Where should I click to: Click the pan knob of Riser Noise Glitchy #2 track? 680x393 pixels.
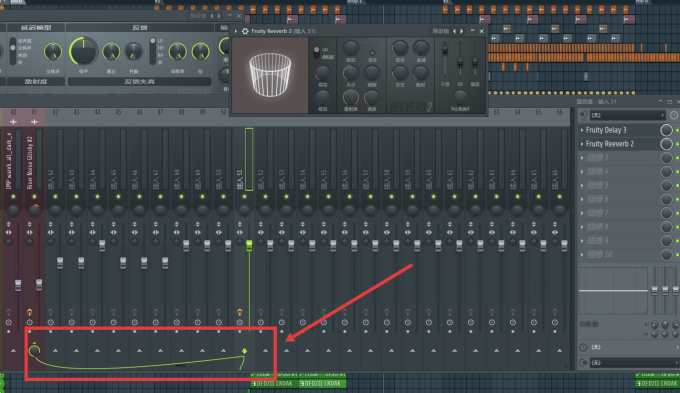click(x=34, y=211)
